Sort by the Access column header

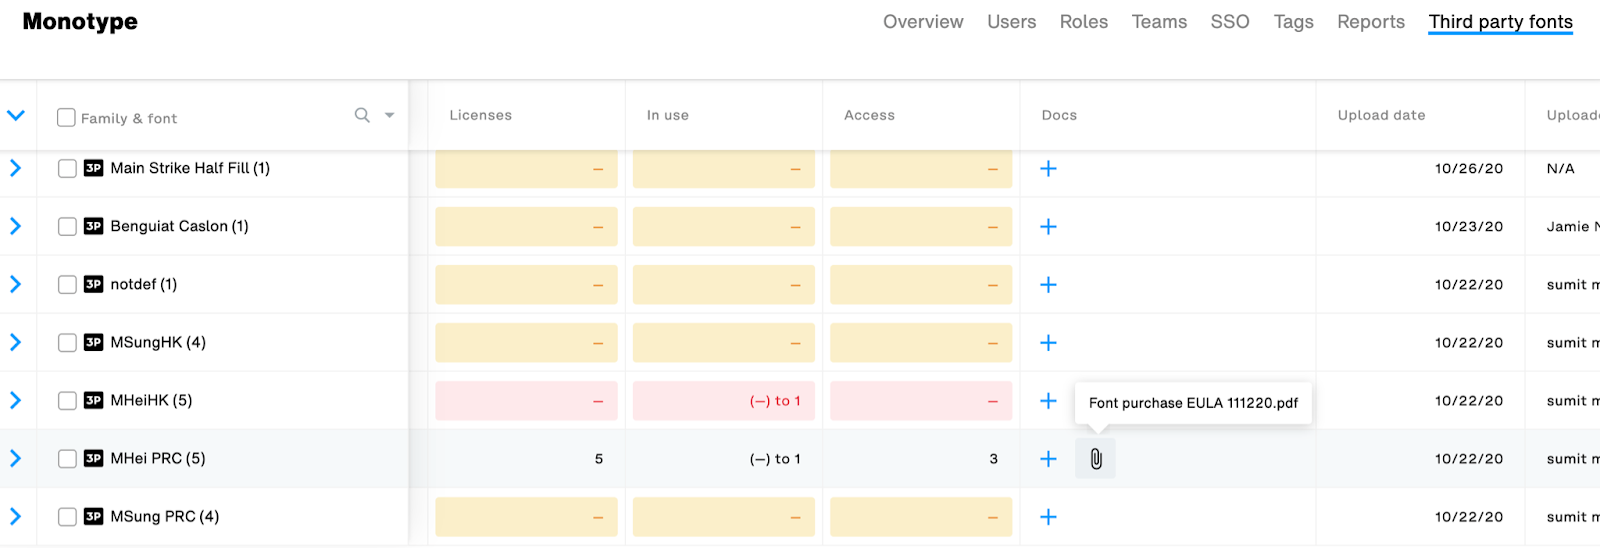coord(869,115)
